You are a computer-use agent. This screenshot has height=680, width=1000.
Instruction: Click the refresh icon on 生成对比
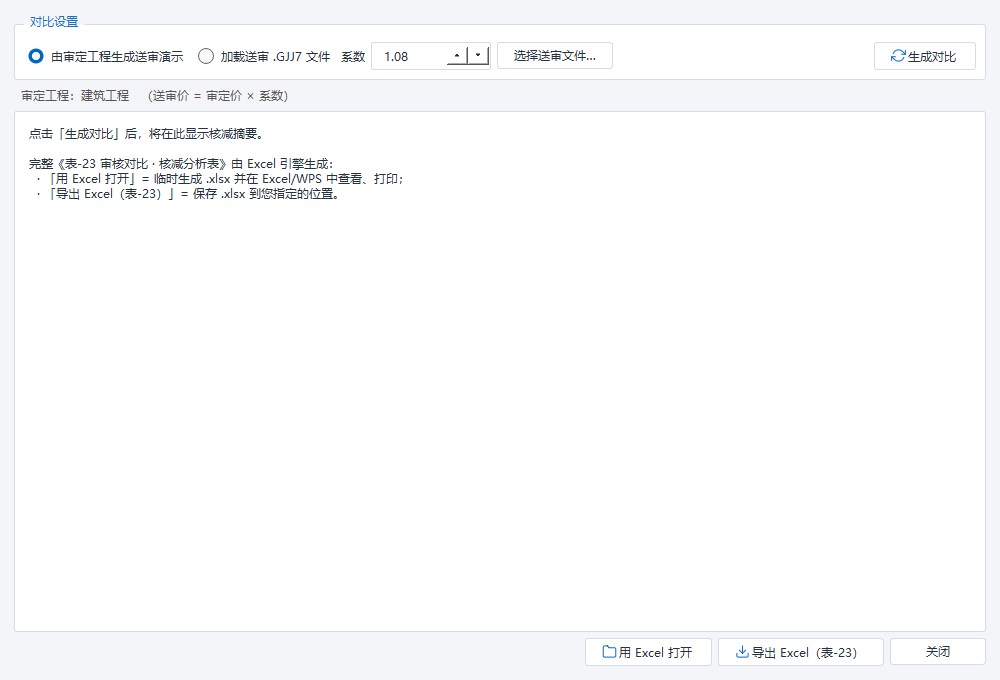(x=898, y=56)
